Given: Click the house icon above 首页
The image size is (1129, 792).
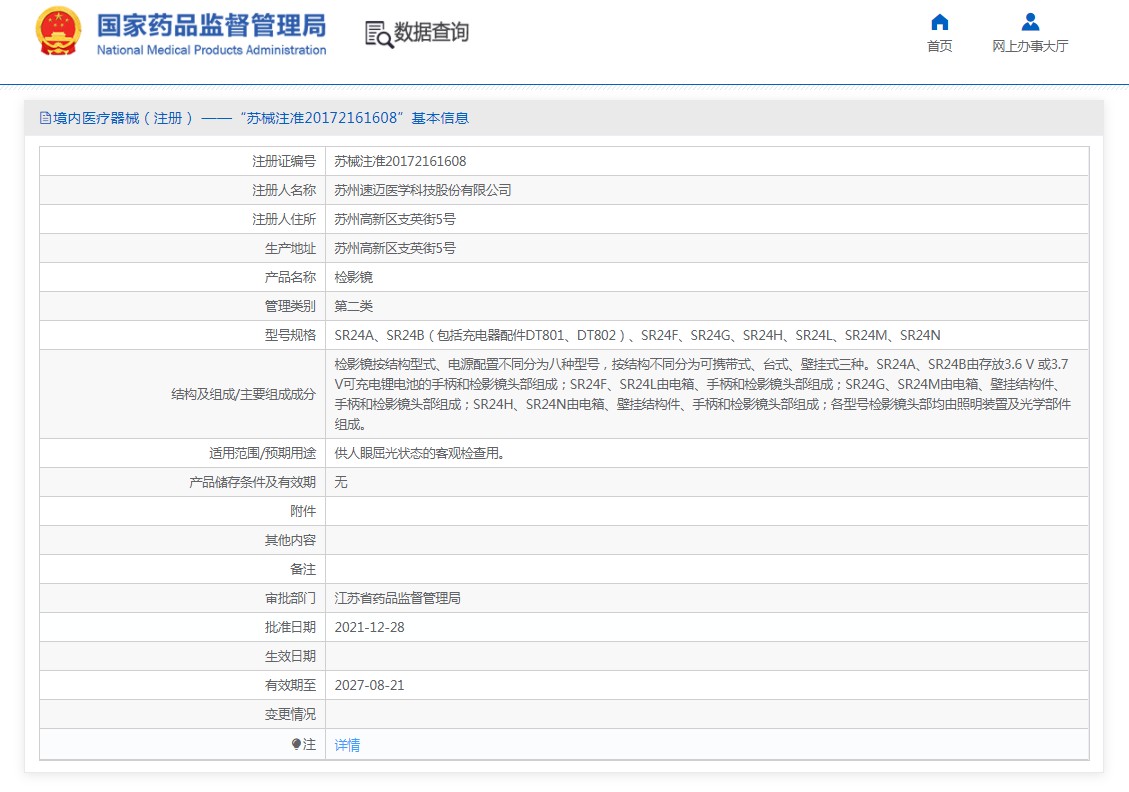Looking at the screenshot, I should pos(939,22).
